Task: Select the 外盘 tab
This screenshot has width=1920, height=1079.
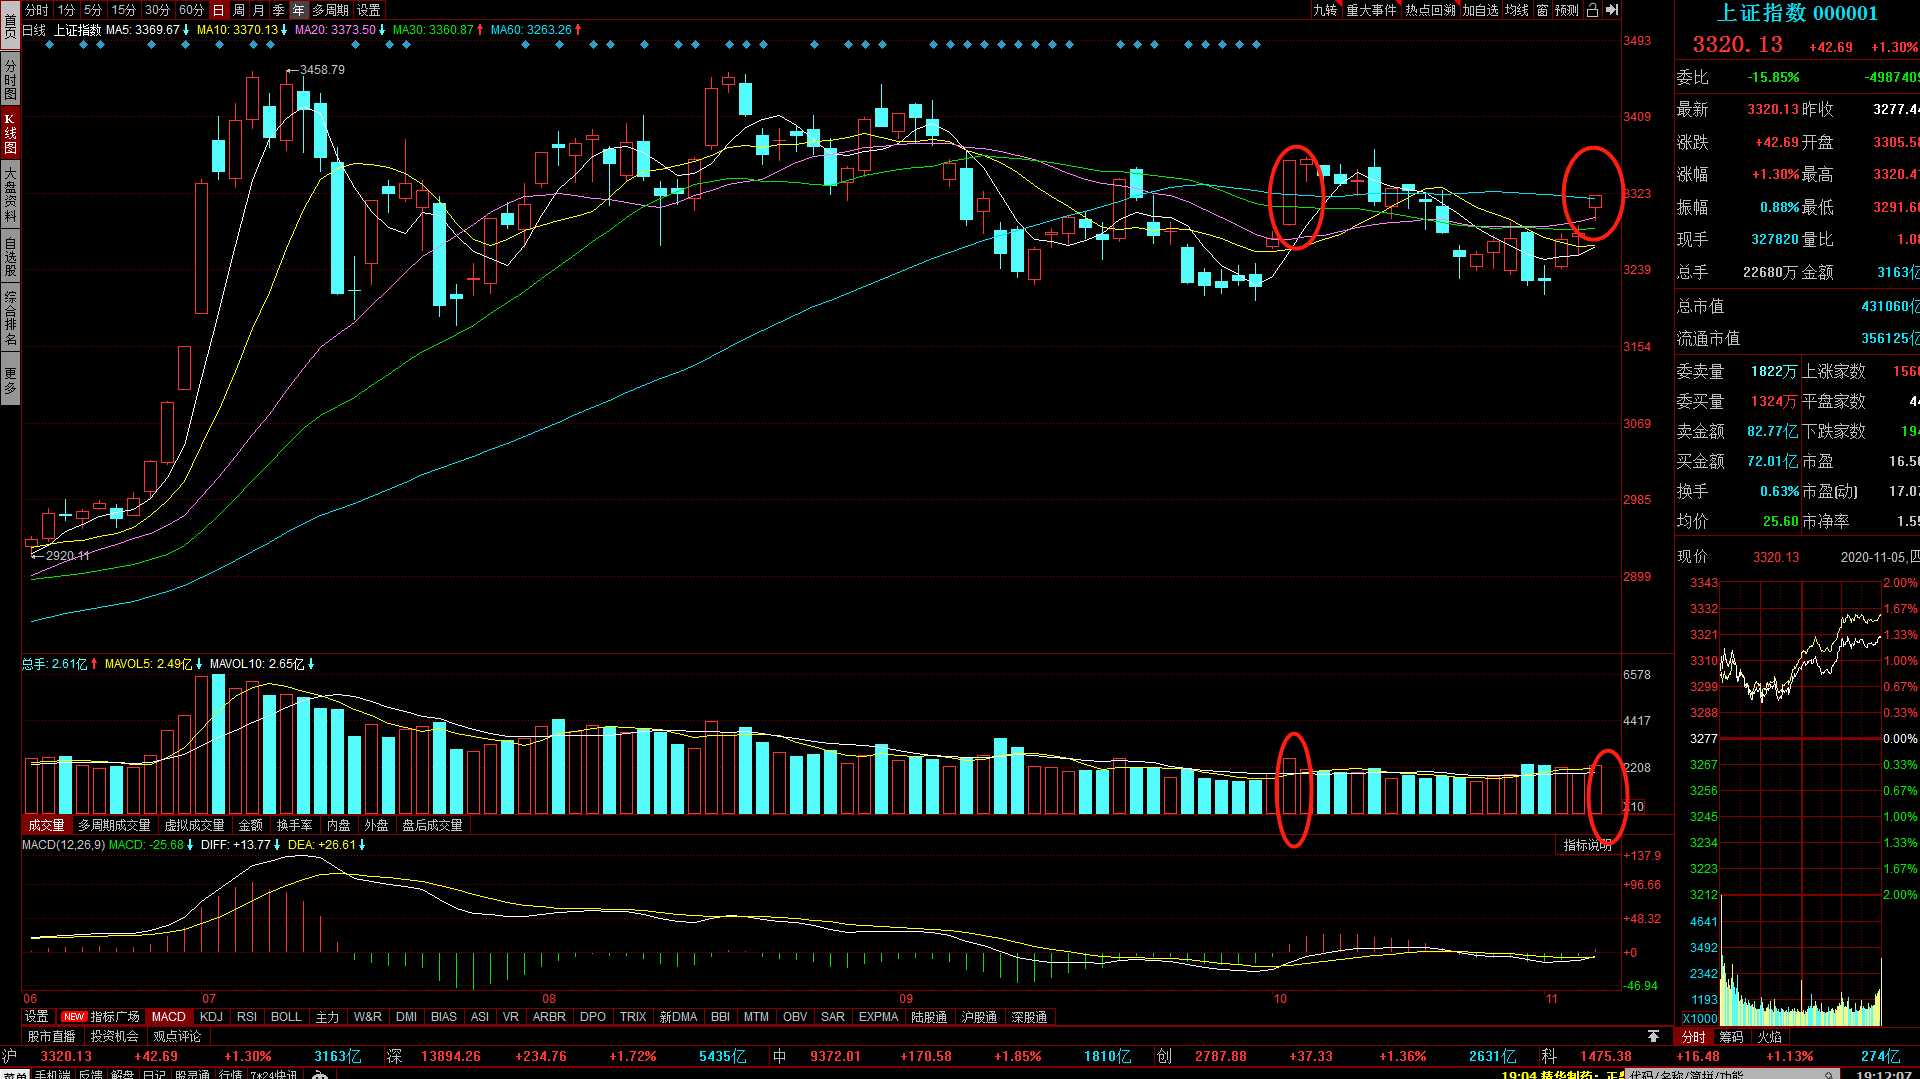Action: pos(376,825)
